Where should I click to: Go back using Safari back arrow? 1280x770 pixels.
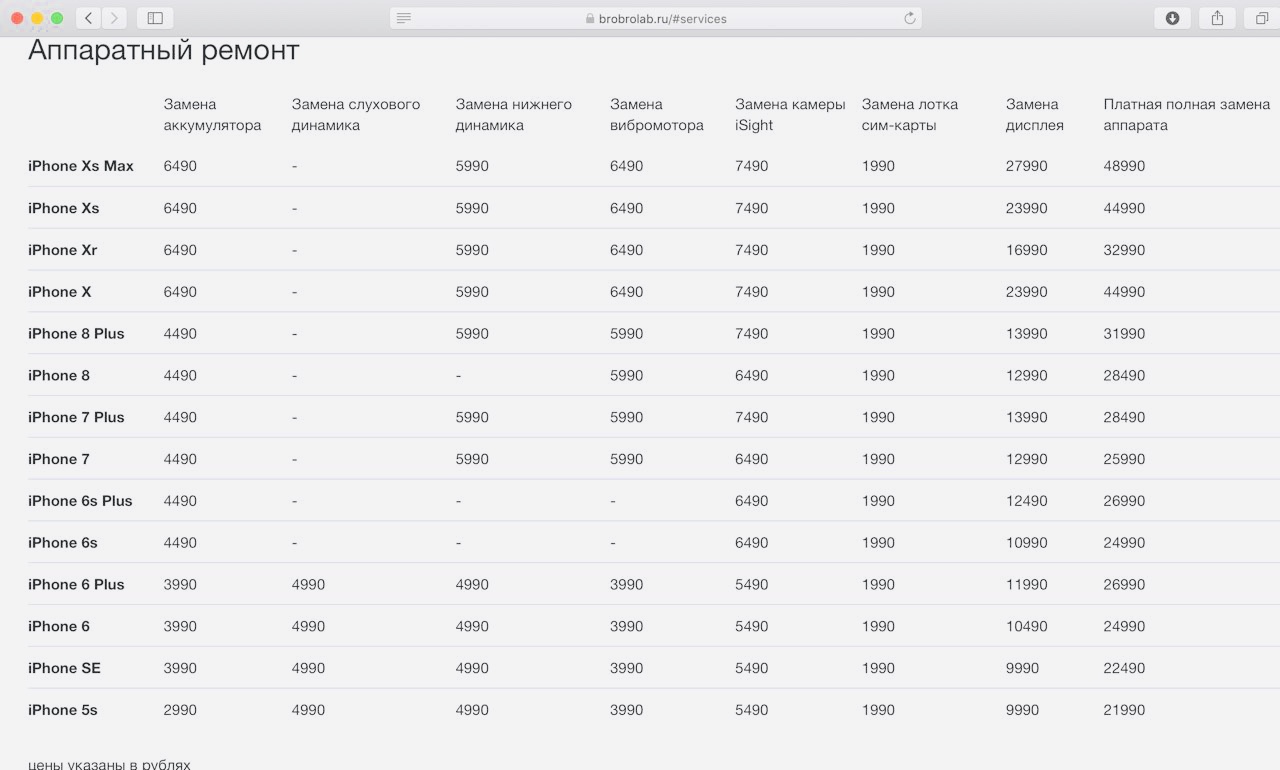pyautogui.click(x=88, y=18)
